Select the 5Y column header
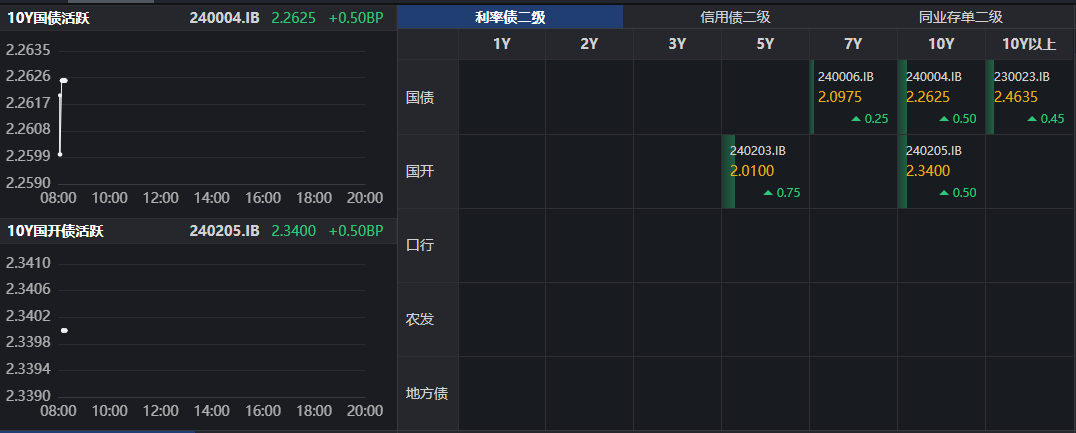 click(x=765, y=44)
